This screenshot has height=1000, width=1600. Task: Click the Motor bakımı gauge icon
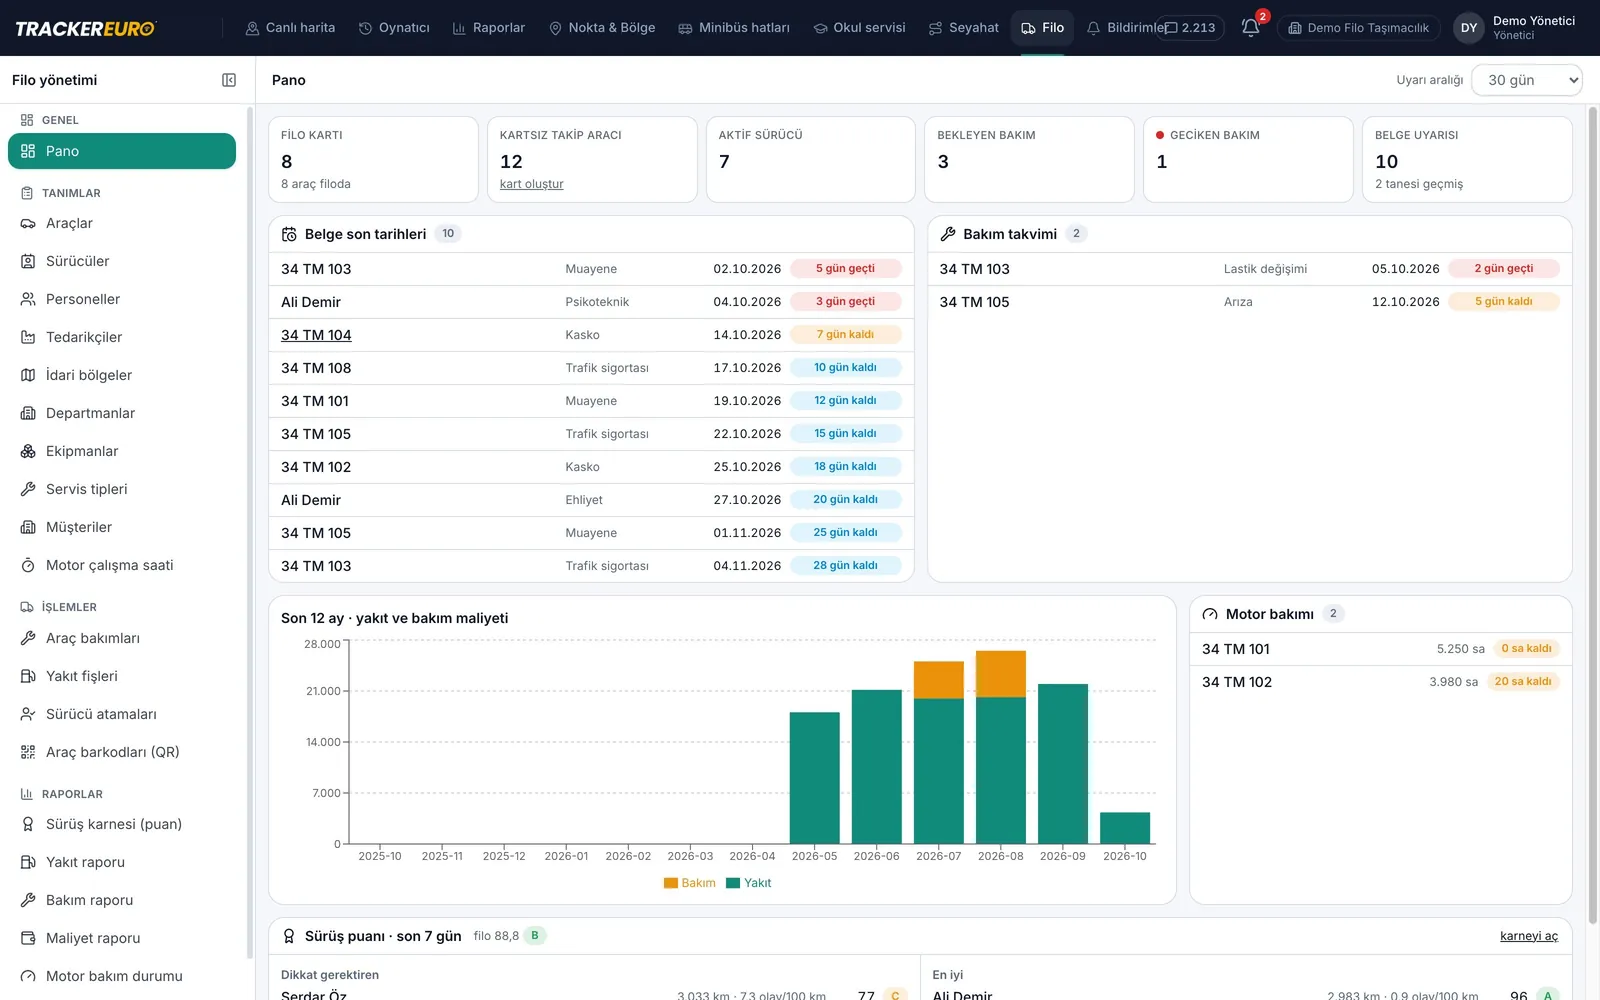[x=1210, y=614]
